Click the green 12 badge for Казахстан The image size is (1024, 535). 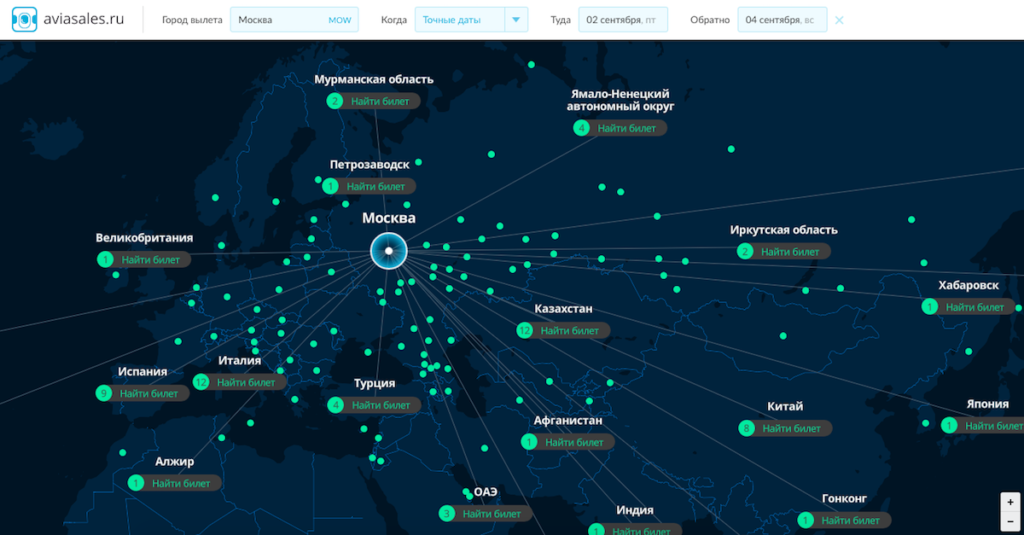tap(525, 330)
